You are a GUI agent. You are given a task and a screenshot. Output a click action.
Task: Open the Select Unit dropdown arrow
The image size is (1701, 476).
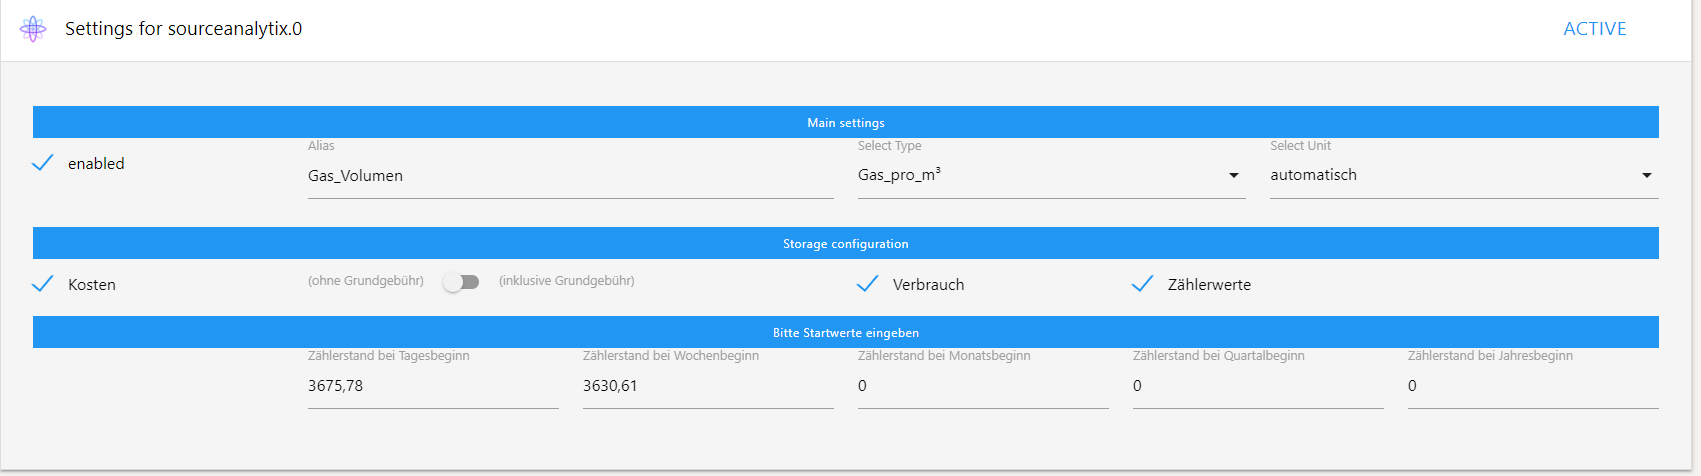(1646, 176)
